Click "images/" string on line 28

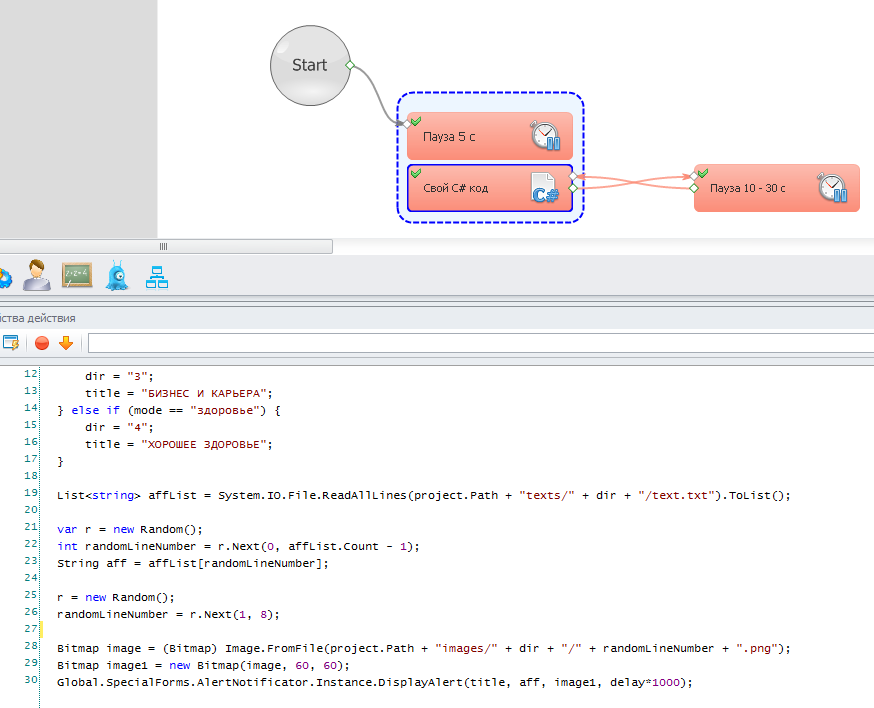click(x=467, y=649)
